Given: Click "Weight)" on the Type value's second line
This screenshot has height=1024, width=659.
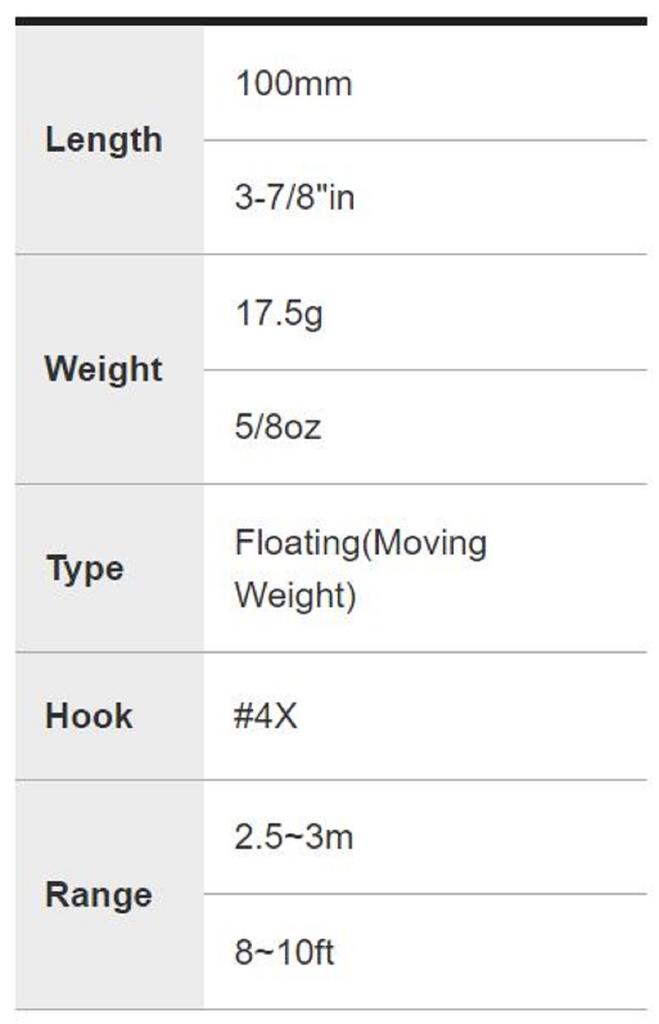Looking at the screenshot, I should point(295,594).
